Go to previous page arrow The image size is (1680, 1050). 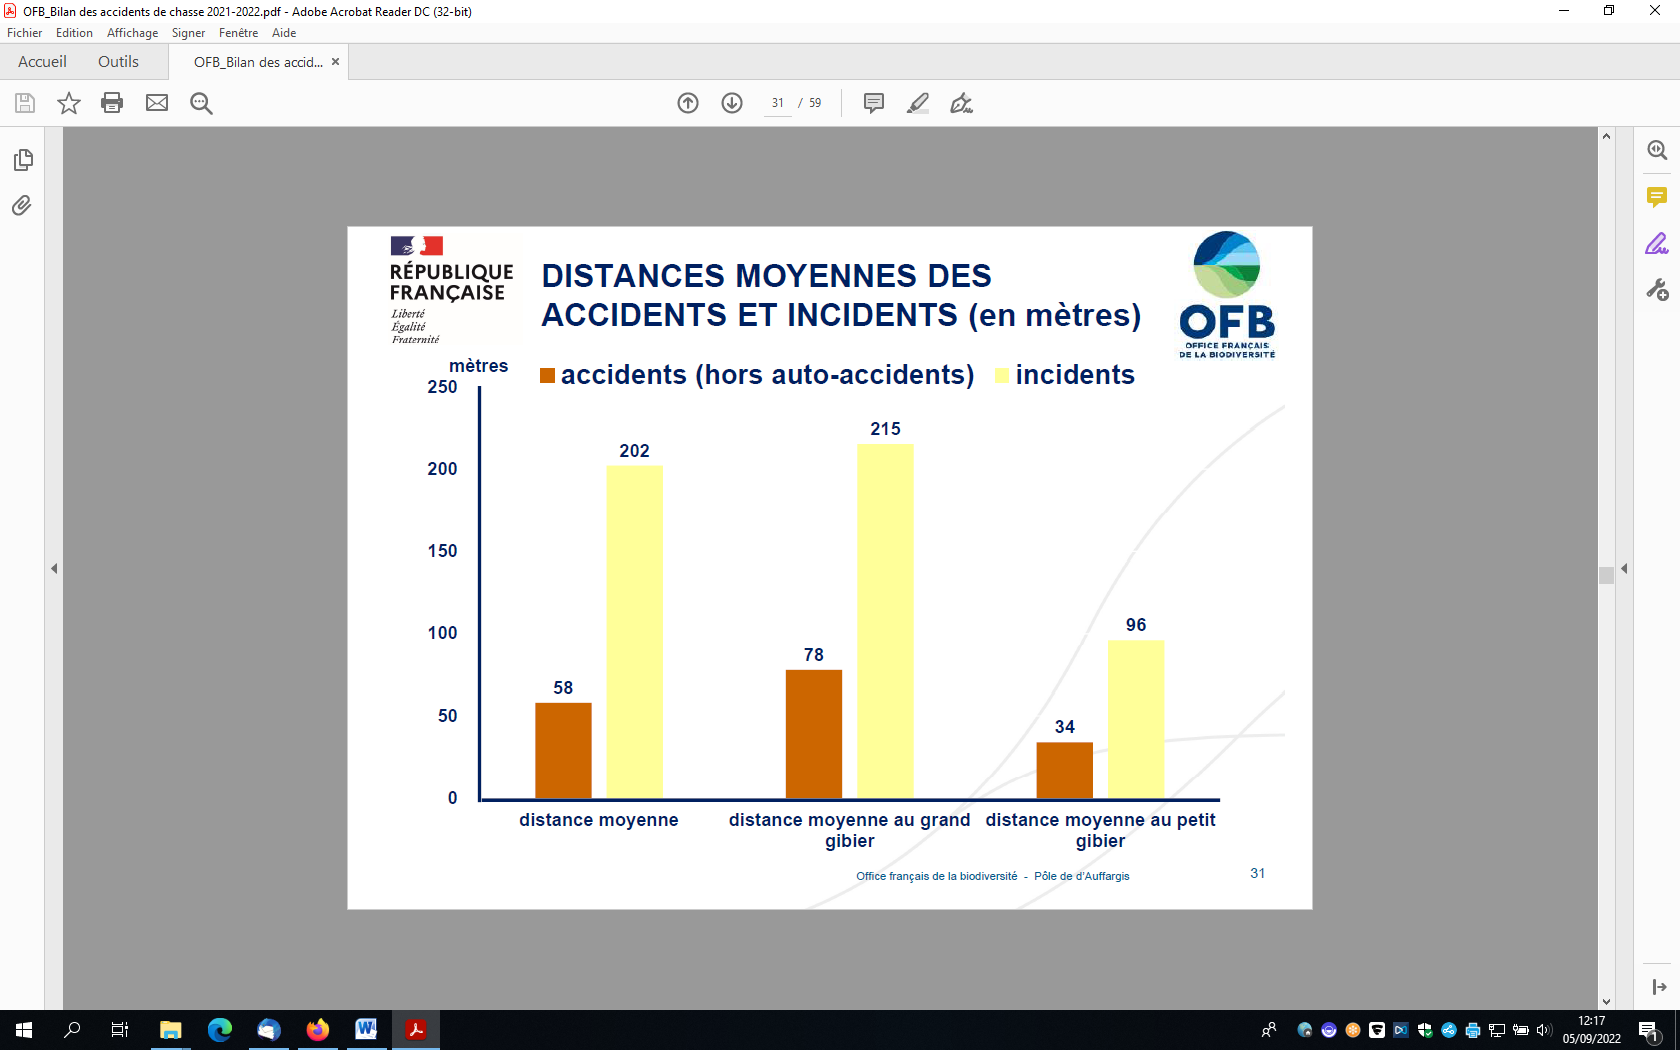(x=688, y=103)
